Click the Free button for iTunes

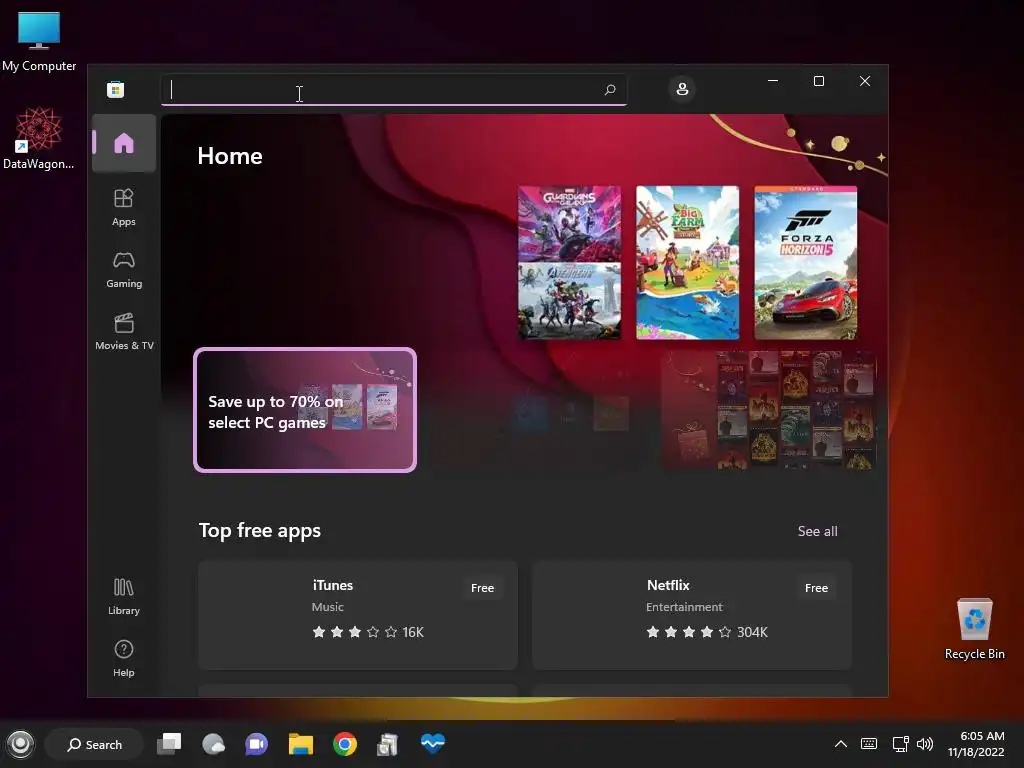coord(483,588)
